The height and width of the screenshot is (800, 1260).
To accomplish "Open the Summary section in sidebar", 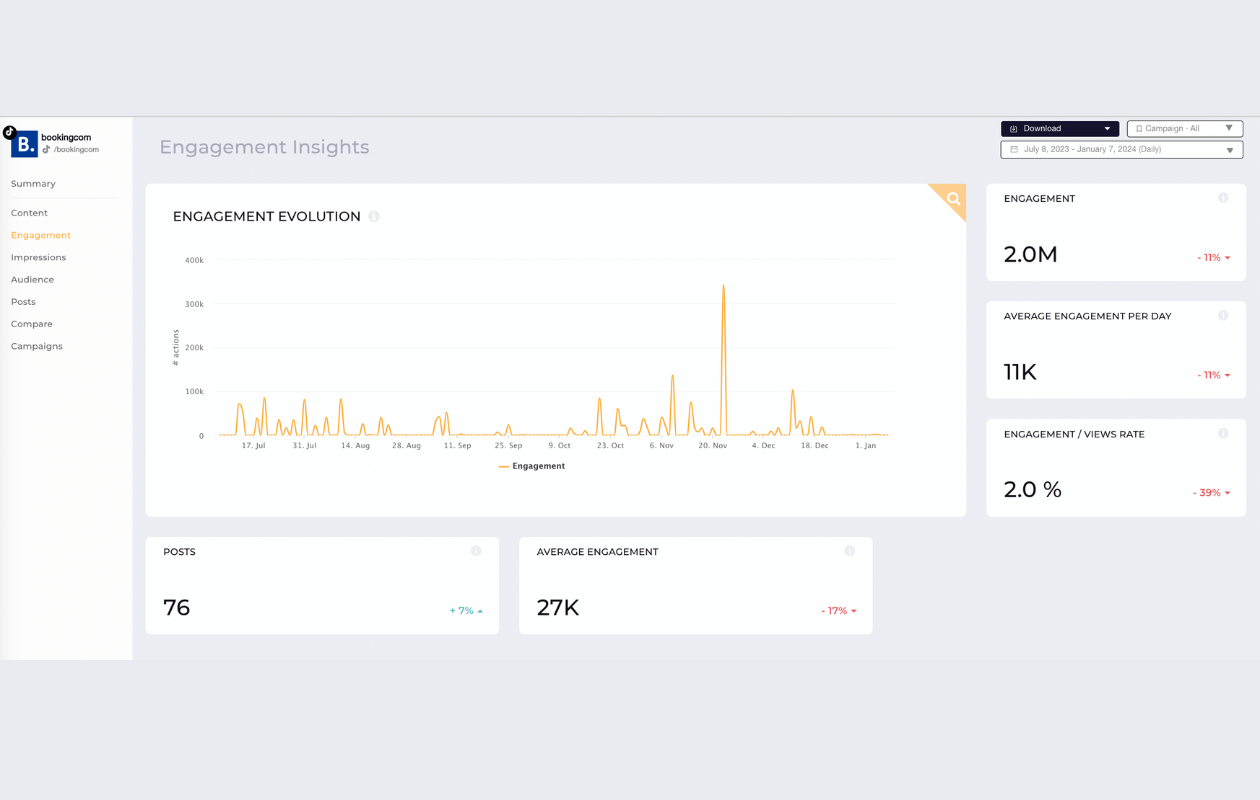I will pyautogui.click(x=33, y=184).
